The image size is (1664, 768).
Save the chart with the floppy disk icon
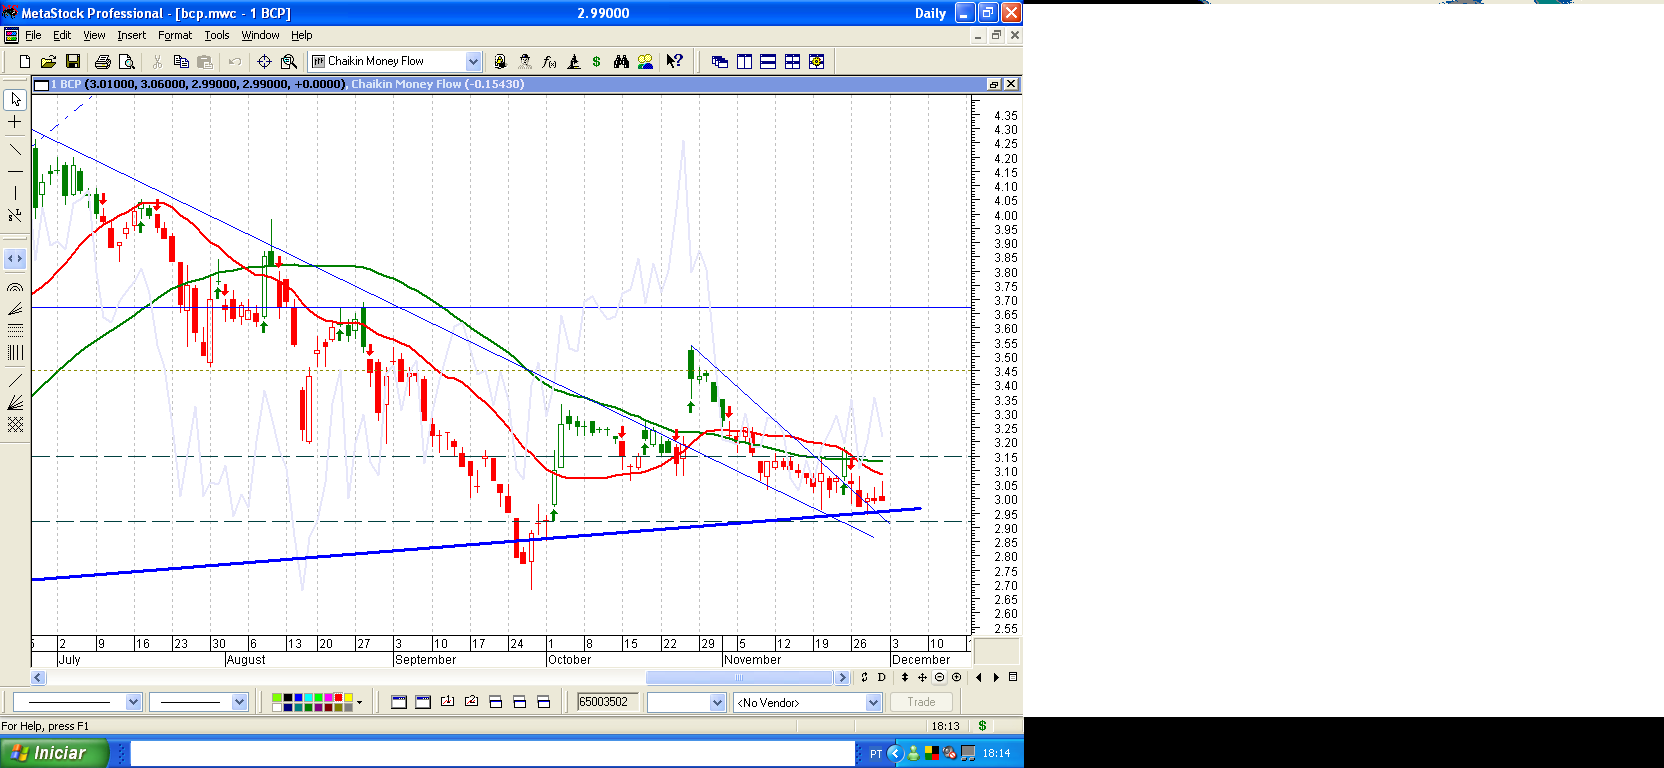tap(72, 62)
